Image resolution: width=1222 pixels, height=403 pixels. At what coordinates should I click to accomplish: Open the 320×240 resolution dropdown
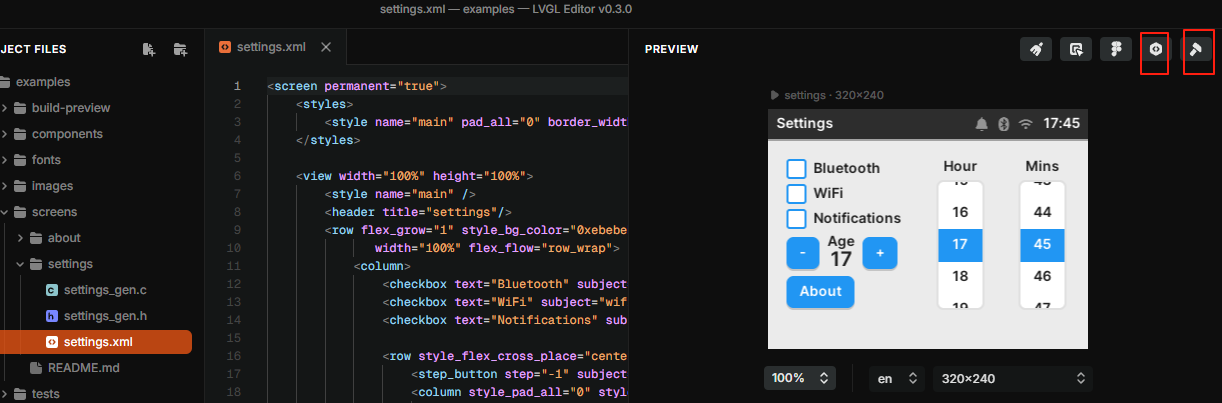tap(1012, 378)
